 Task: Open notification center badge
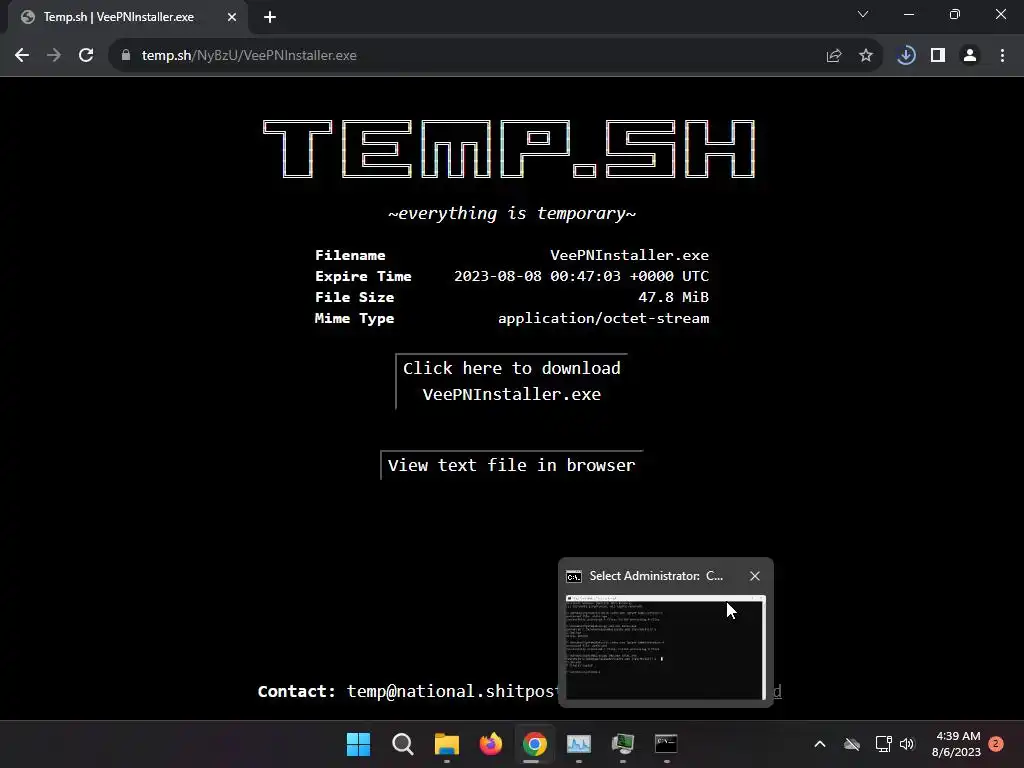(x=996, y=743)
